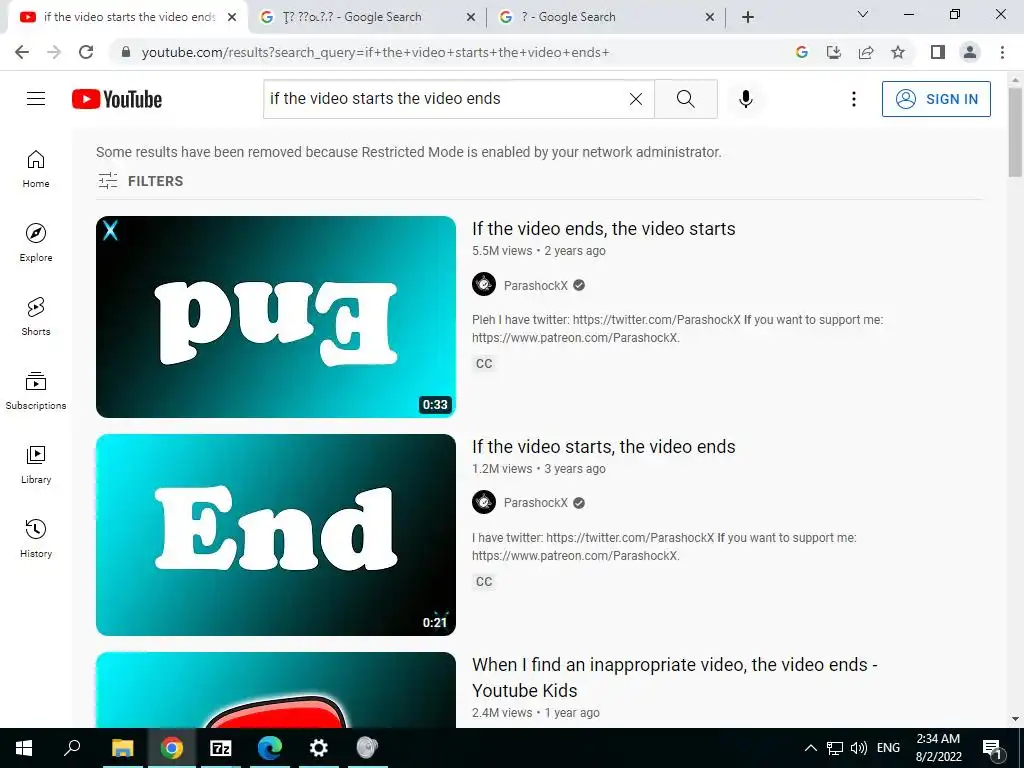Open the End video thumbnail, 0:21 long
The width and height of the screenshot is (1024, 768).
pos(276,535)
